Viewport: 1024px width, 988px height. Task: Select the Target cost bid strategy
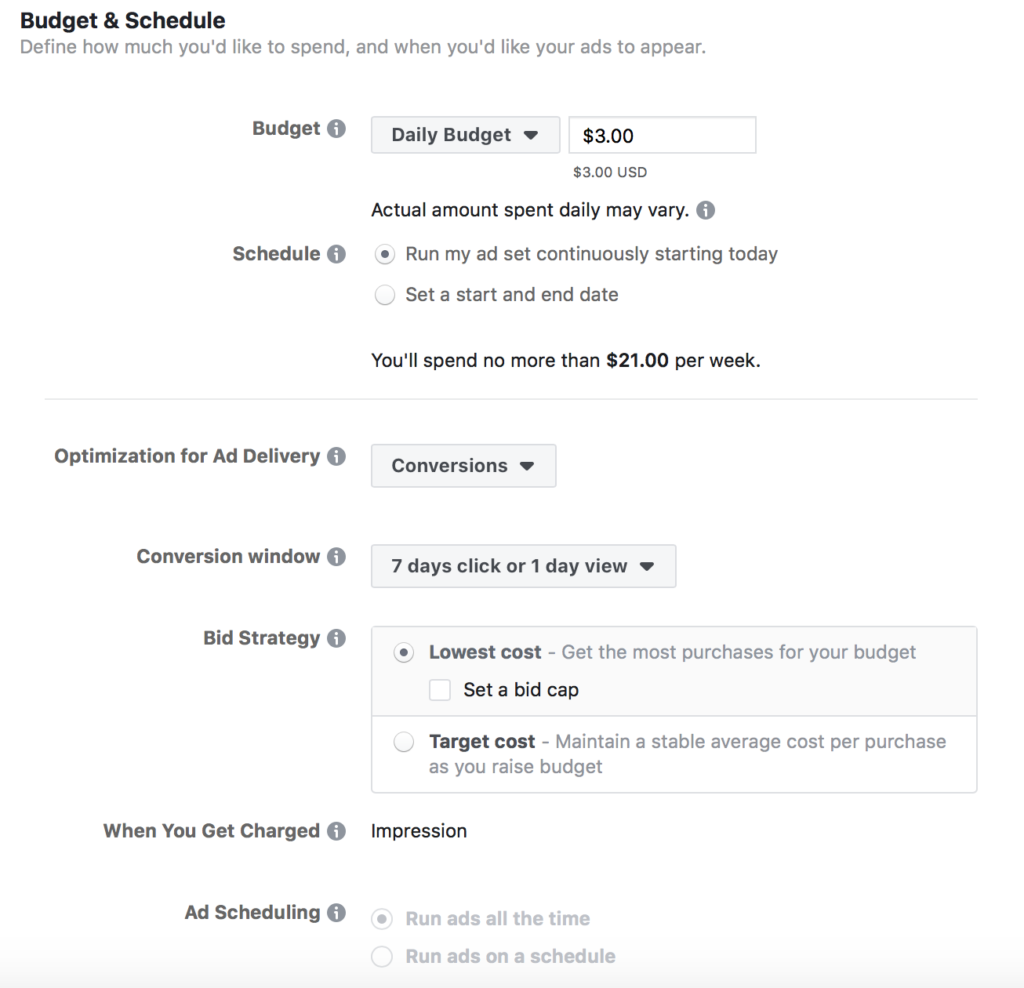click(x=403, y=742)
